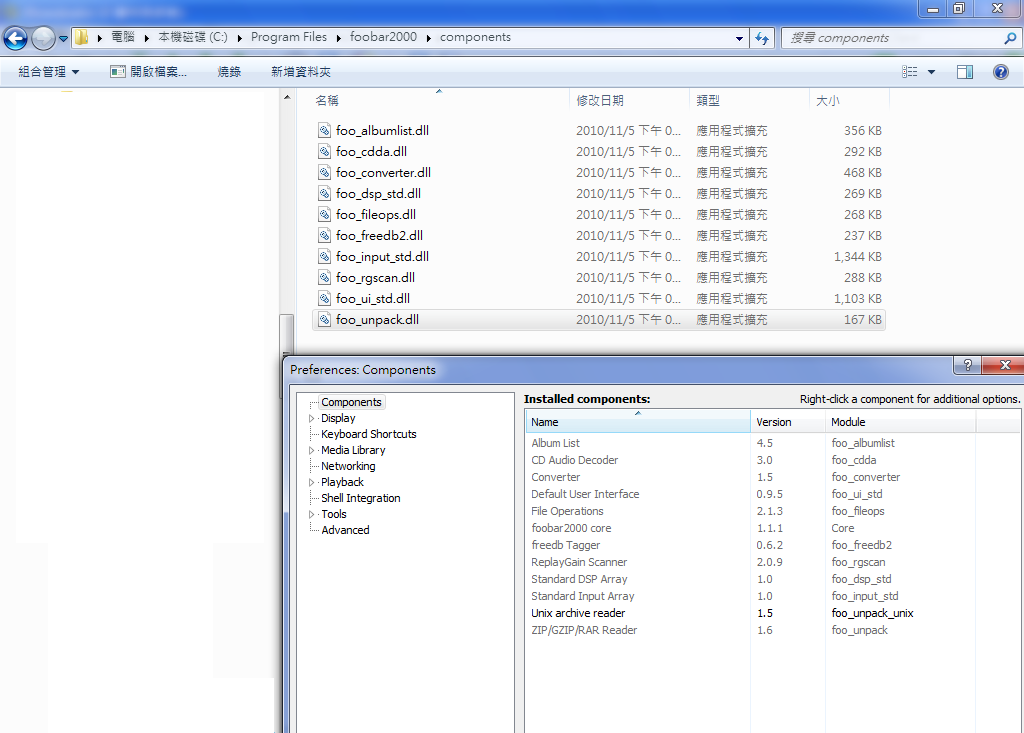Sort files by 修改日期 column header

[630, 101]
